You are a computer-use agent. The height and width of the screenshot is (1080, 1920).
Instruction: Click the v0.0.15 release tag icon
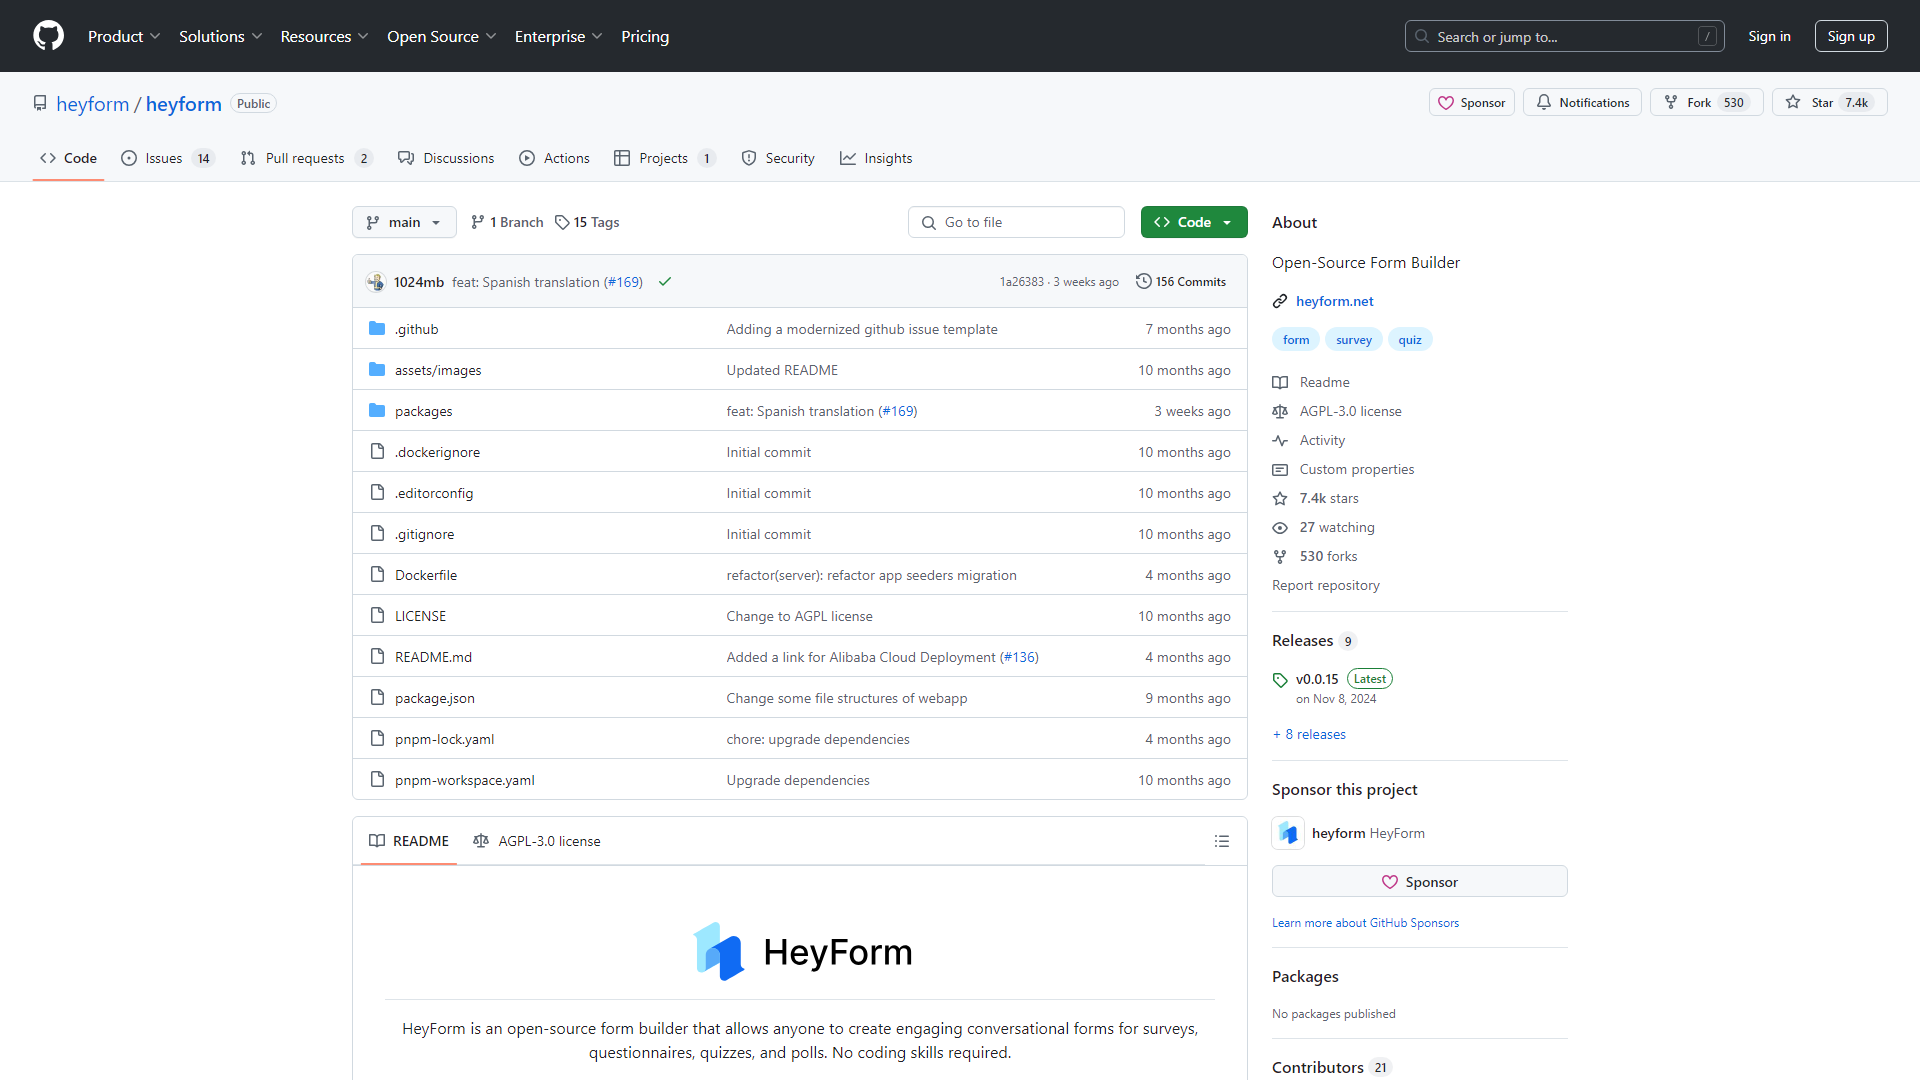tap(1280, 680)
